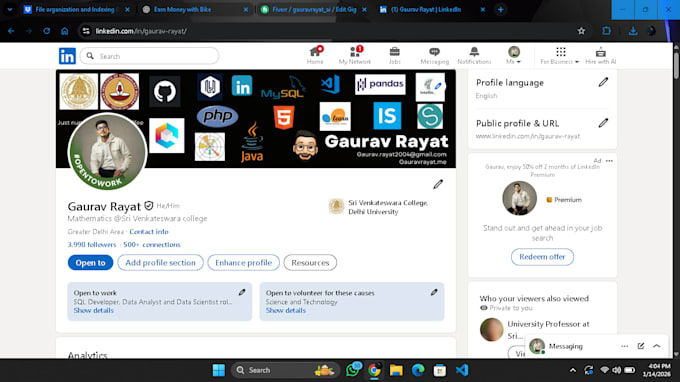The width and height of the screenshot is (680, 382).
Task: Open the profile photo thumbnail
Action: (x=107, y=152)
